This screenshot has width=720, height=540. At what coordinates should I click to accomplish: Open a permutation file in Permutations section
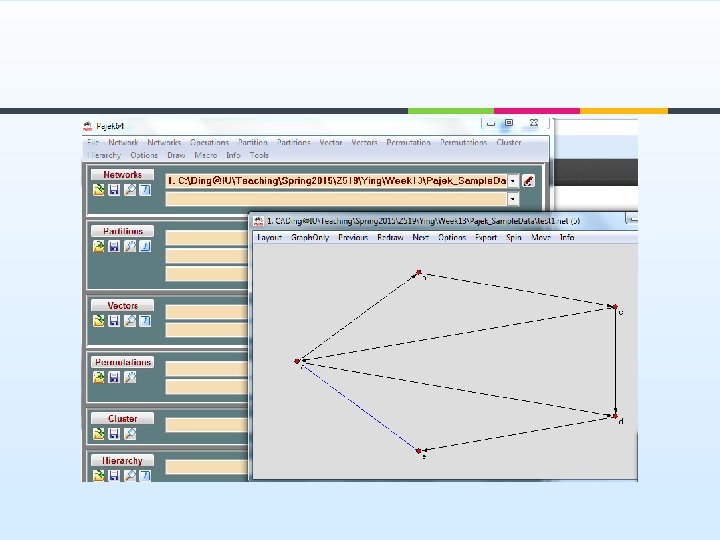tap(98, 377)
